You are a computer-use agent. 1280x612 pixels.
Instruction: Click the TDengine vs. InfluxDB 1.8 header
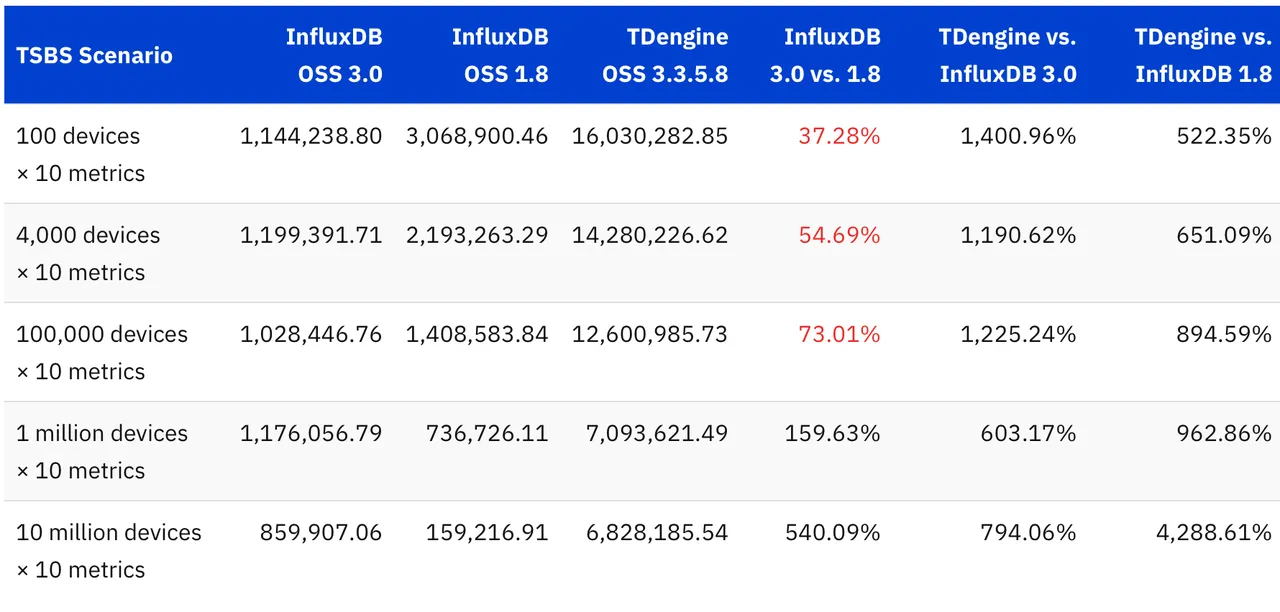pyautogui.click(x=1203, y=55)
